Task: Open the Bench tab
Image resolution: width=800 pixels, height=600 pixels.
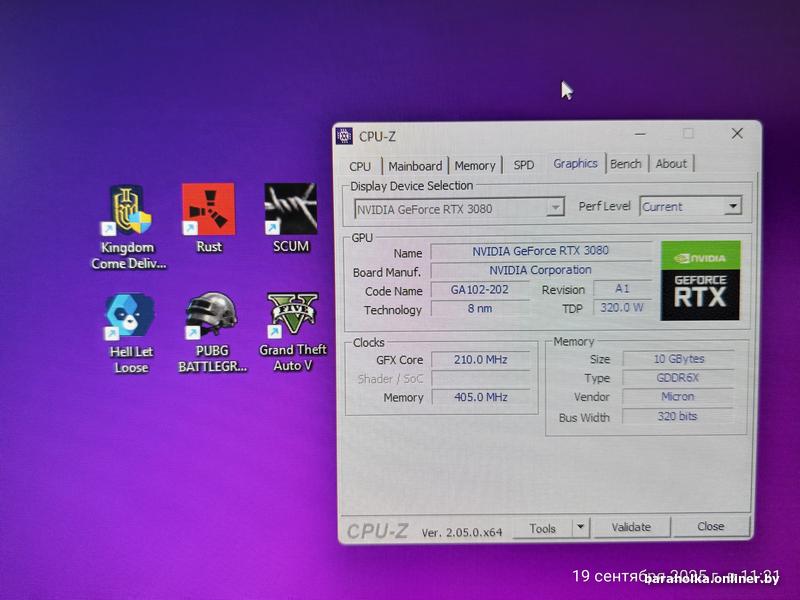Action: coord(626,165)
